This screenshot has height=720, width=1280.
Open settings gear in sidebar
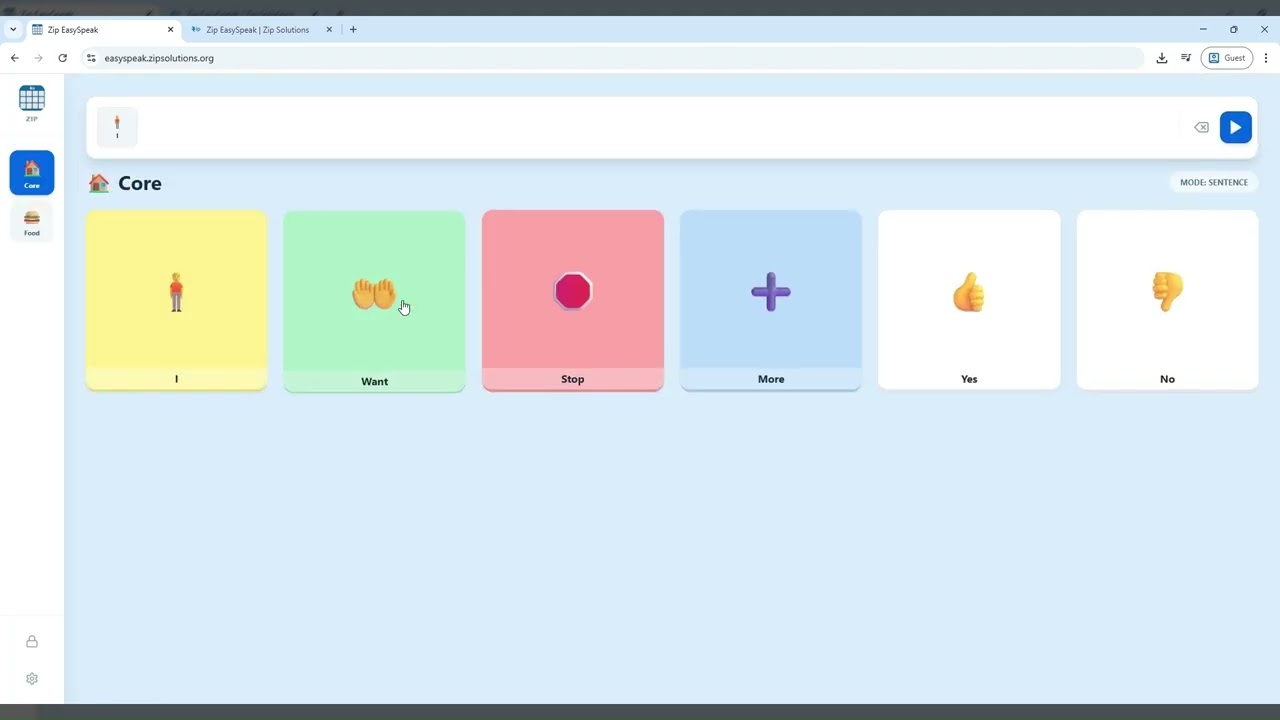click(x=32, y=678)
